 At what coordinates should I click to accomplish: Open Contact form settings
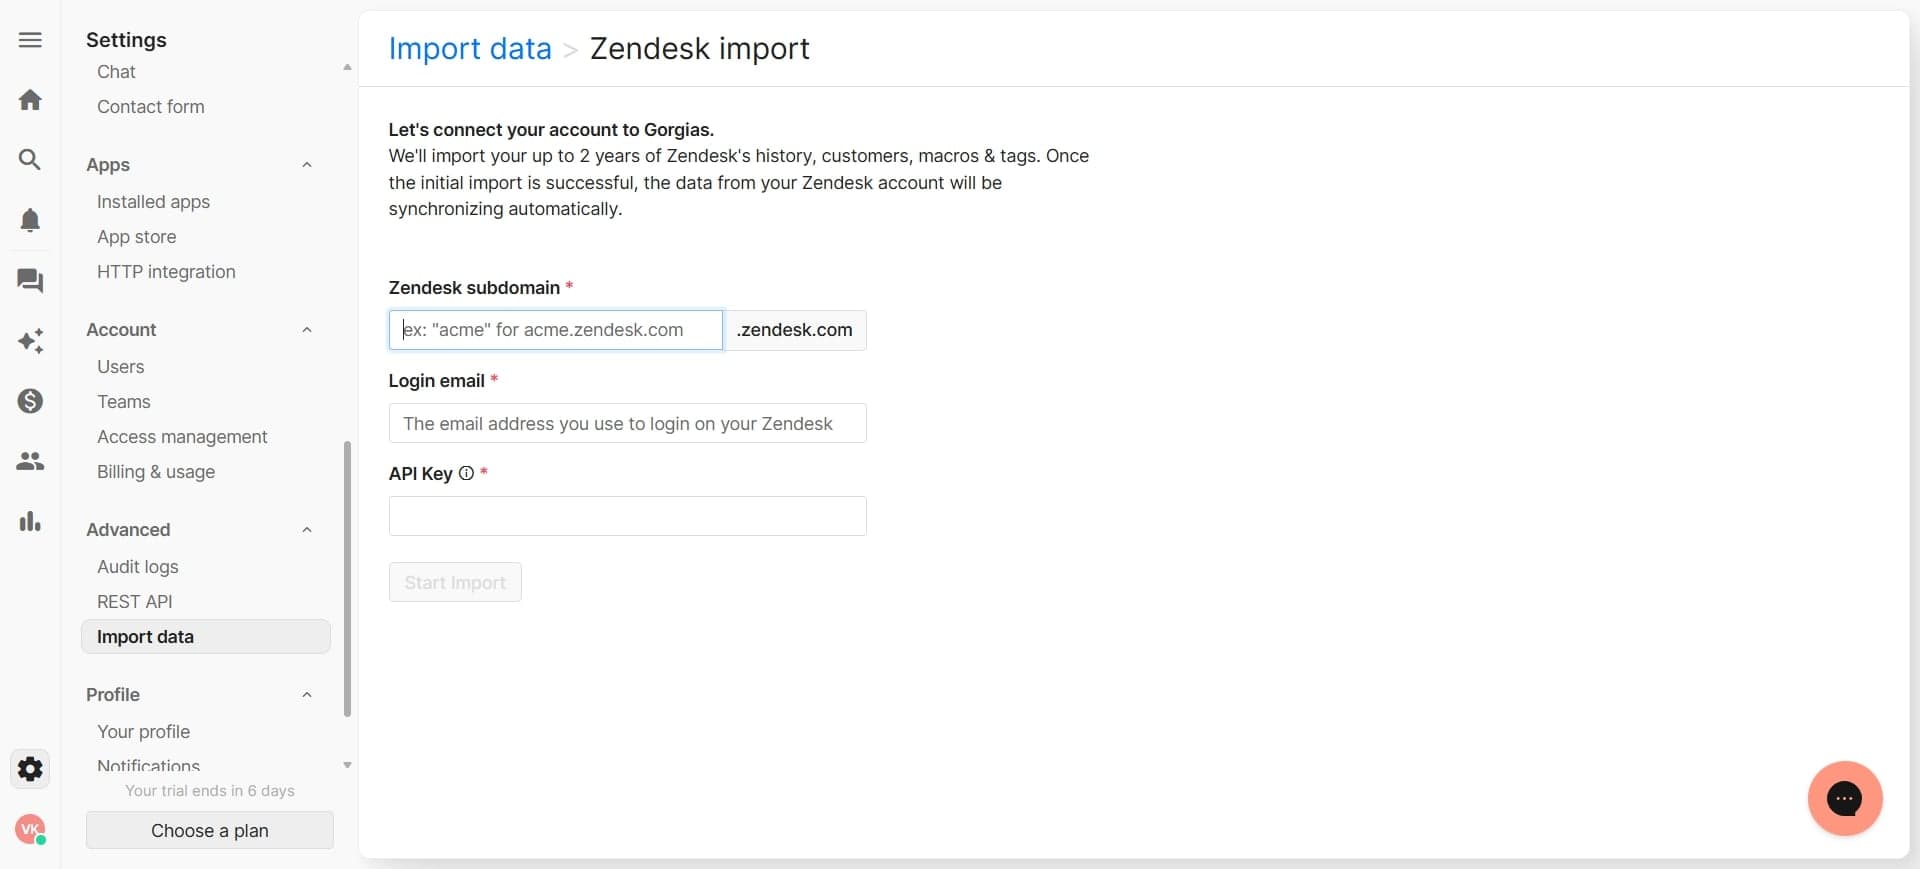click(151, 107)
